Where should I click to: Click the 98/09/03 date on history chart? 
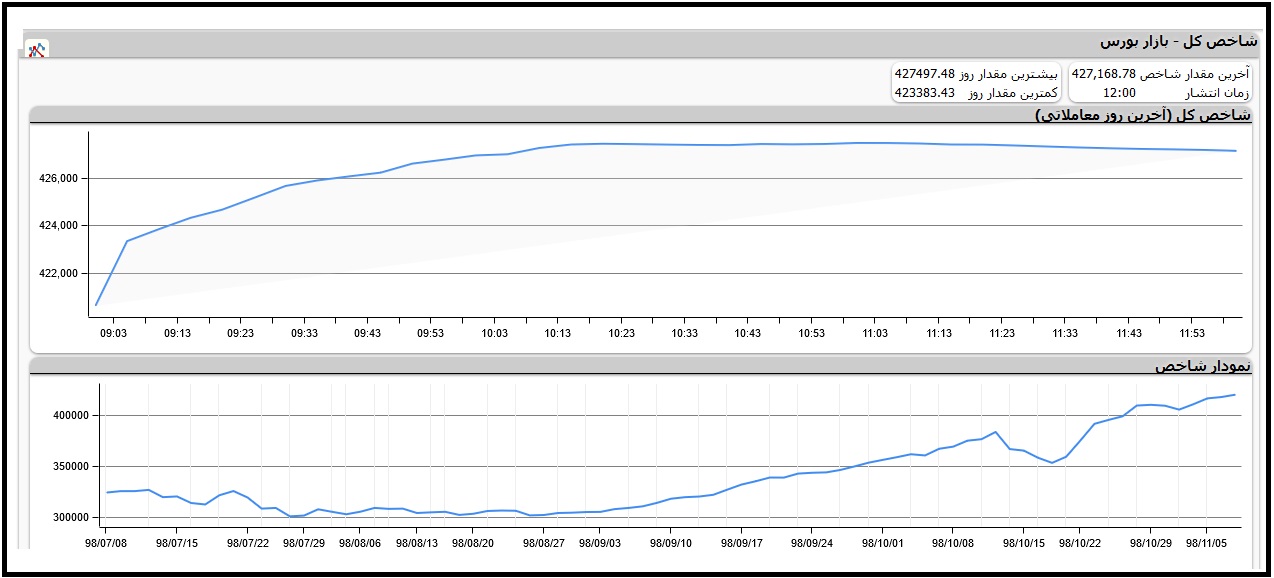(x=600, y=544)
